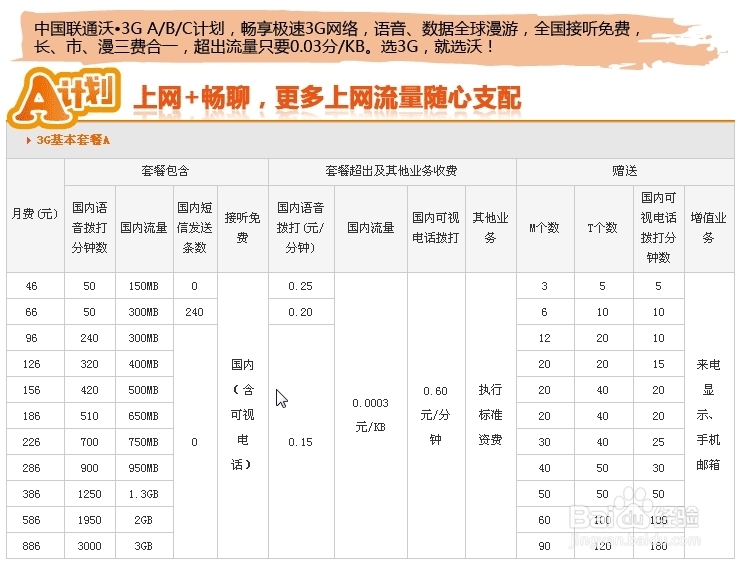Image resolution: width=742 pixels, height=566 pixels.
Task: Click the 月费(元) column header
Action: coord(35,214)
